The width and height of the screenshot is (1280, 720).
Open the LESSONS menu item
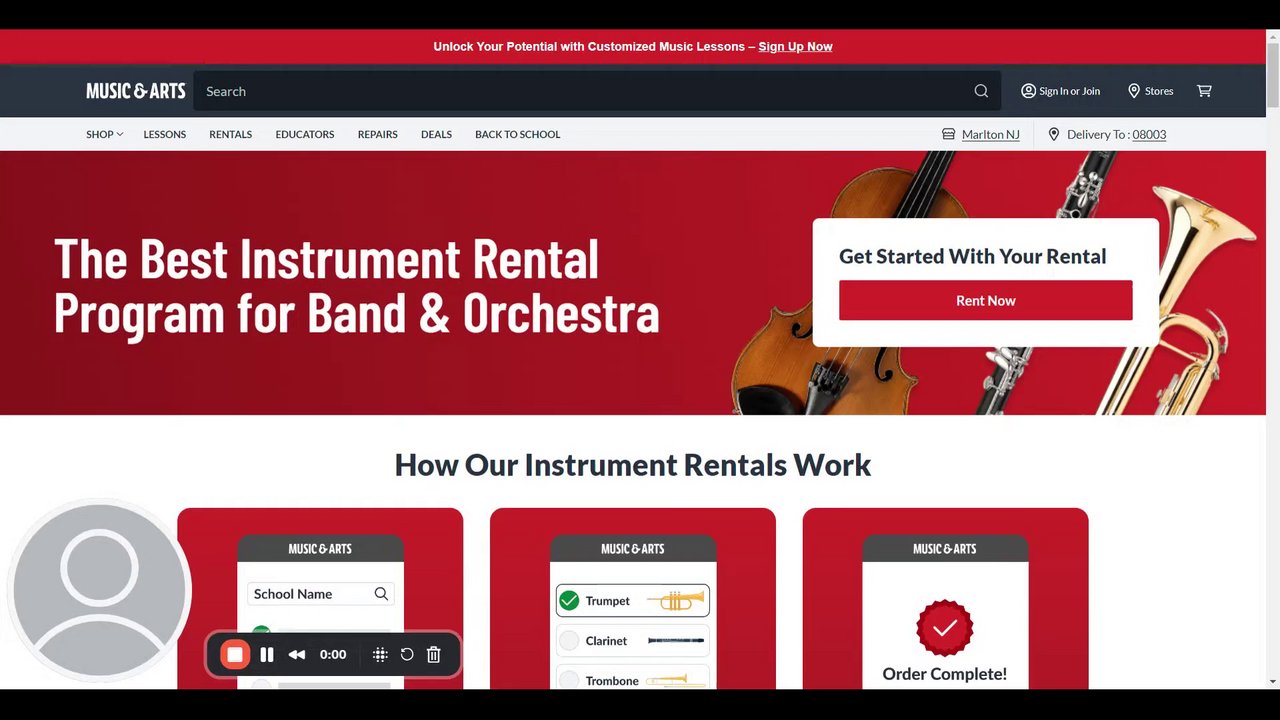click(x=165, y=134)
